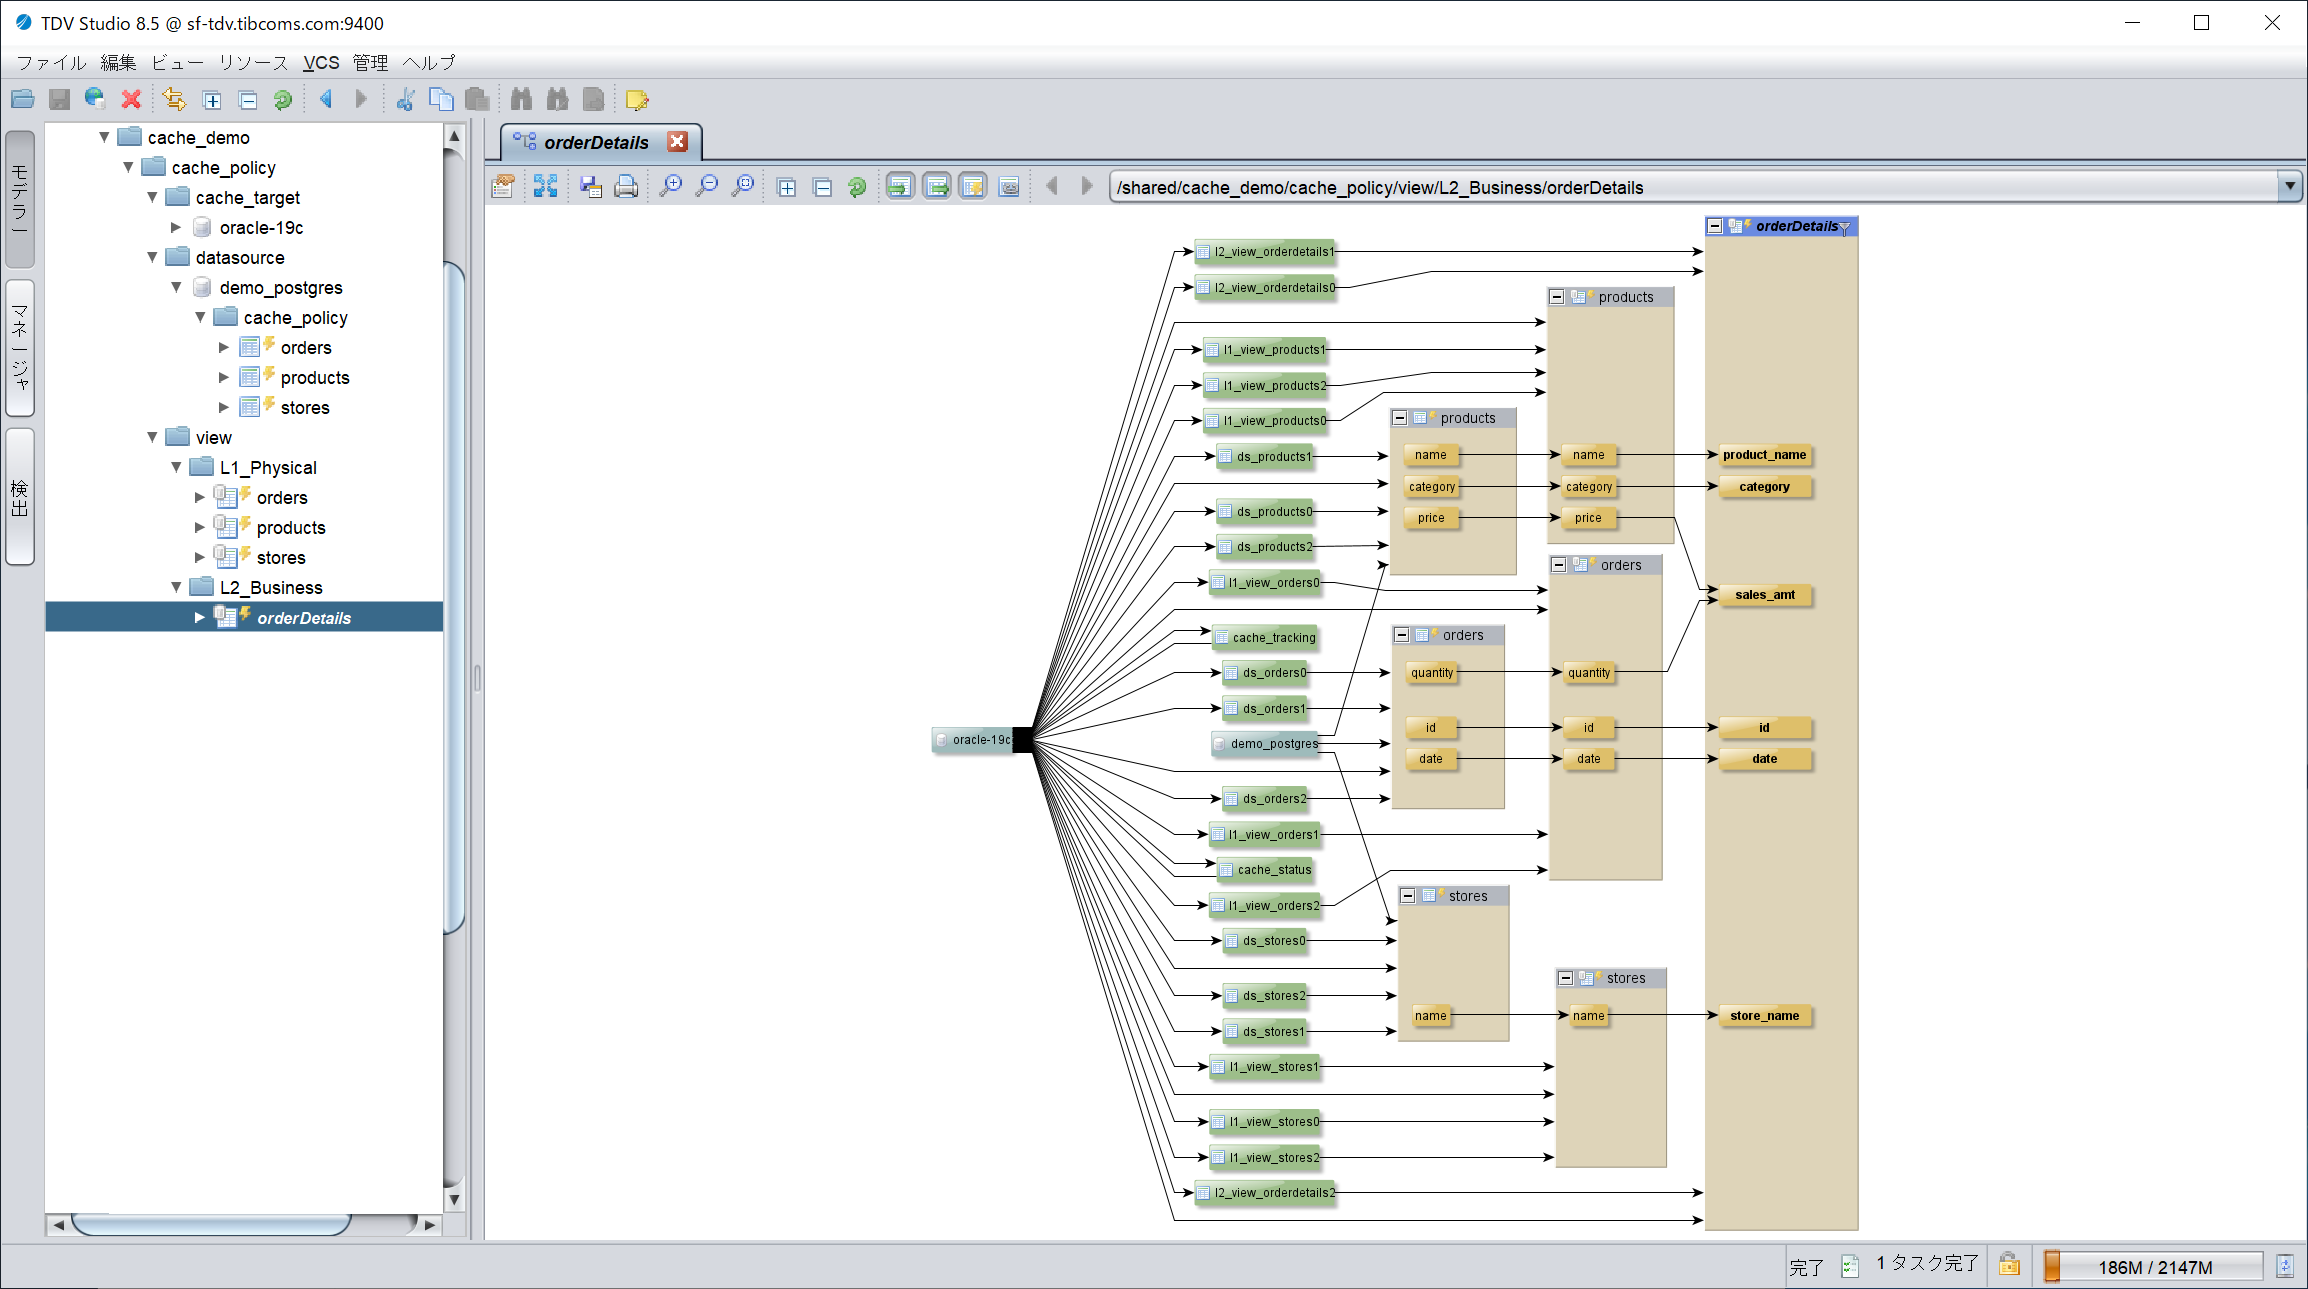Image resolution: width=2308 pixels, height=1289 pixels.
Task: Collapse the L1_Physical folder in tree
Action: coord(176,467)
